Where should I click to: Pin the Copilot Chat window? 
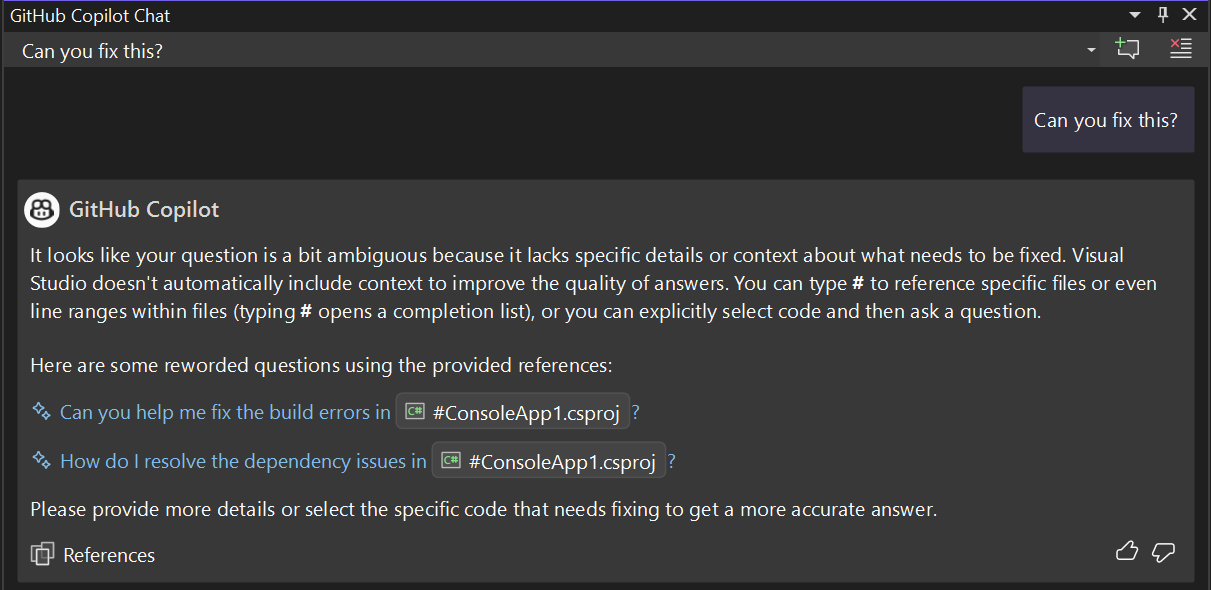(1161, 14)
